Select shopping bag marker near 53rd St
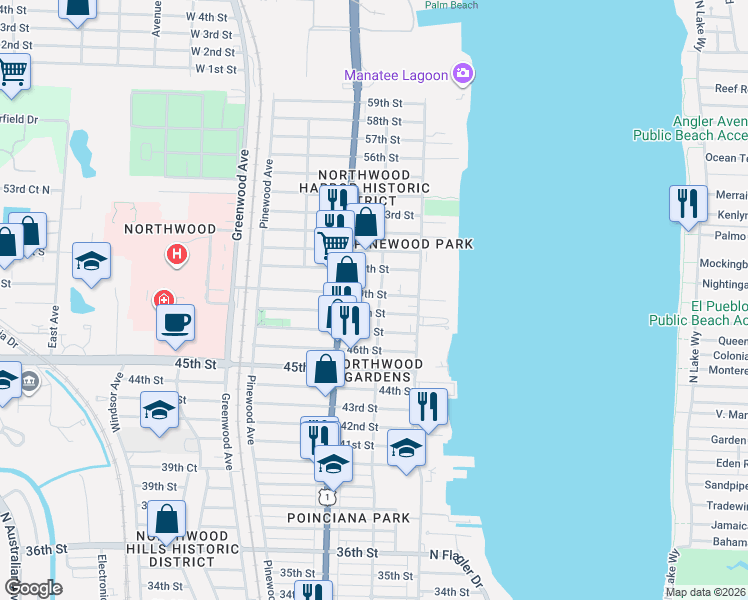Screen dimensions: 748x600 click(366, 225)
